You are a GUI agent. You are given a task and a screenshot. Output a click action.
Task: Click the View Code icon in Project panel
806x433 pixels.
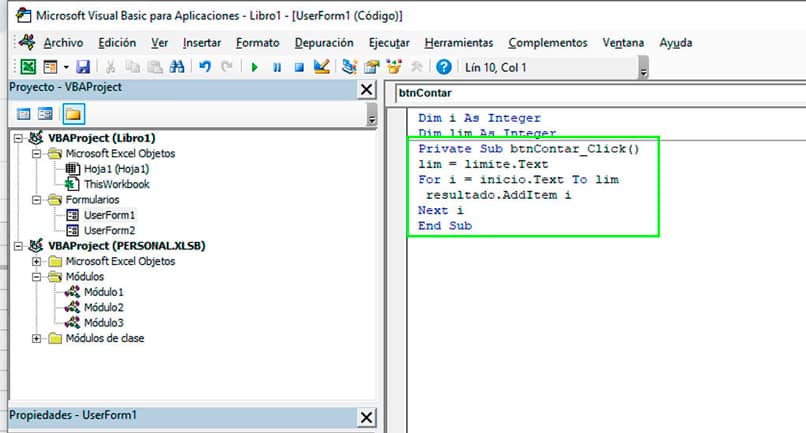[24, 114]
